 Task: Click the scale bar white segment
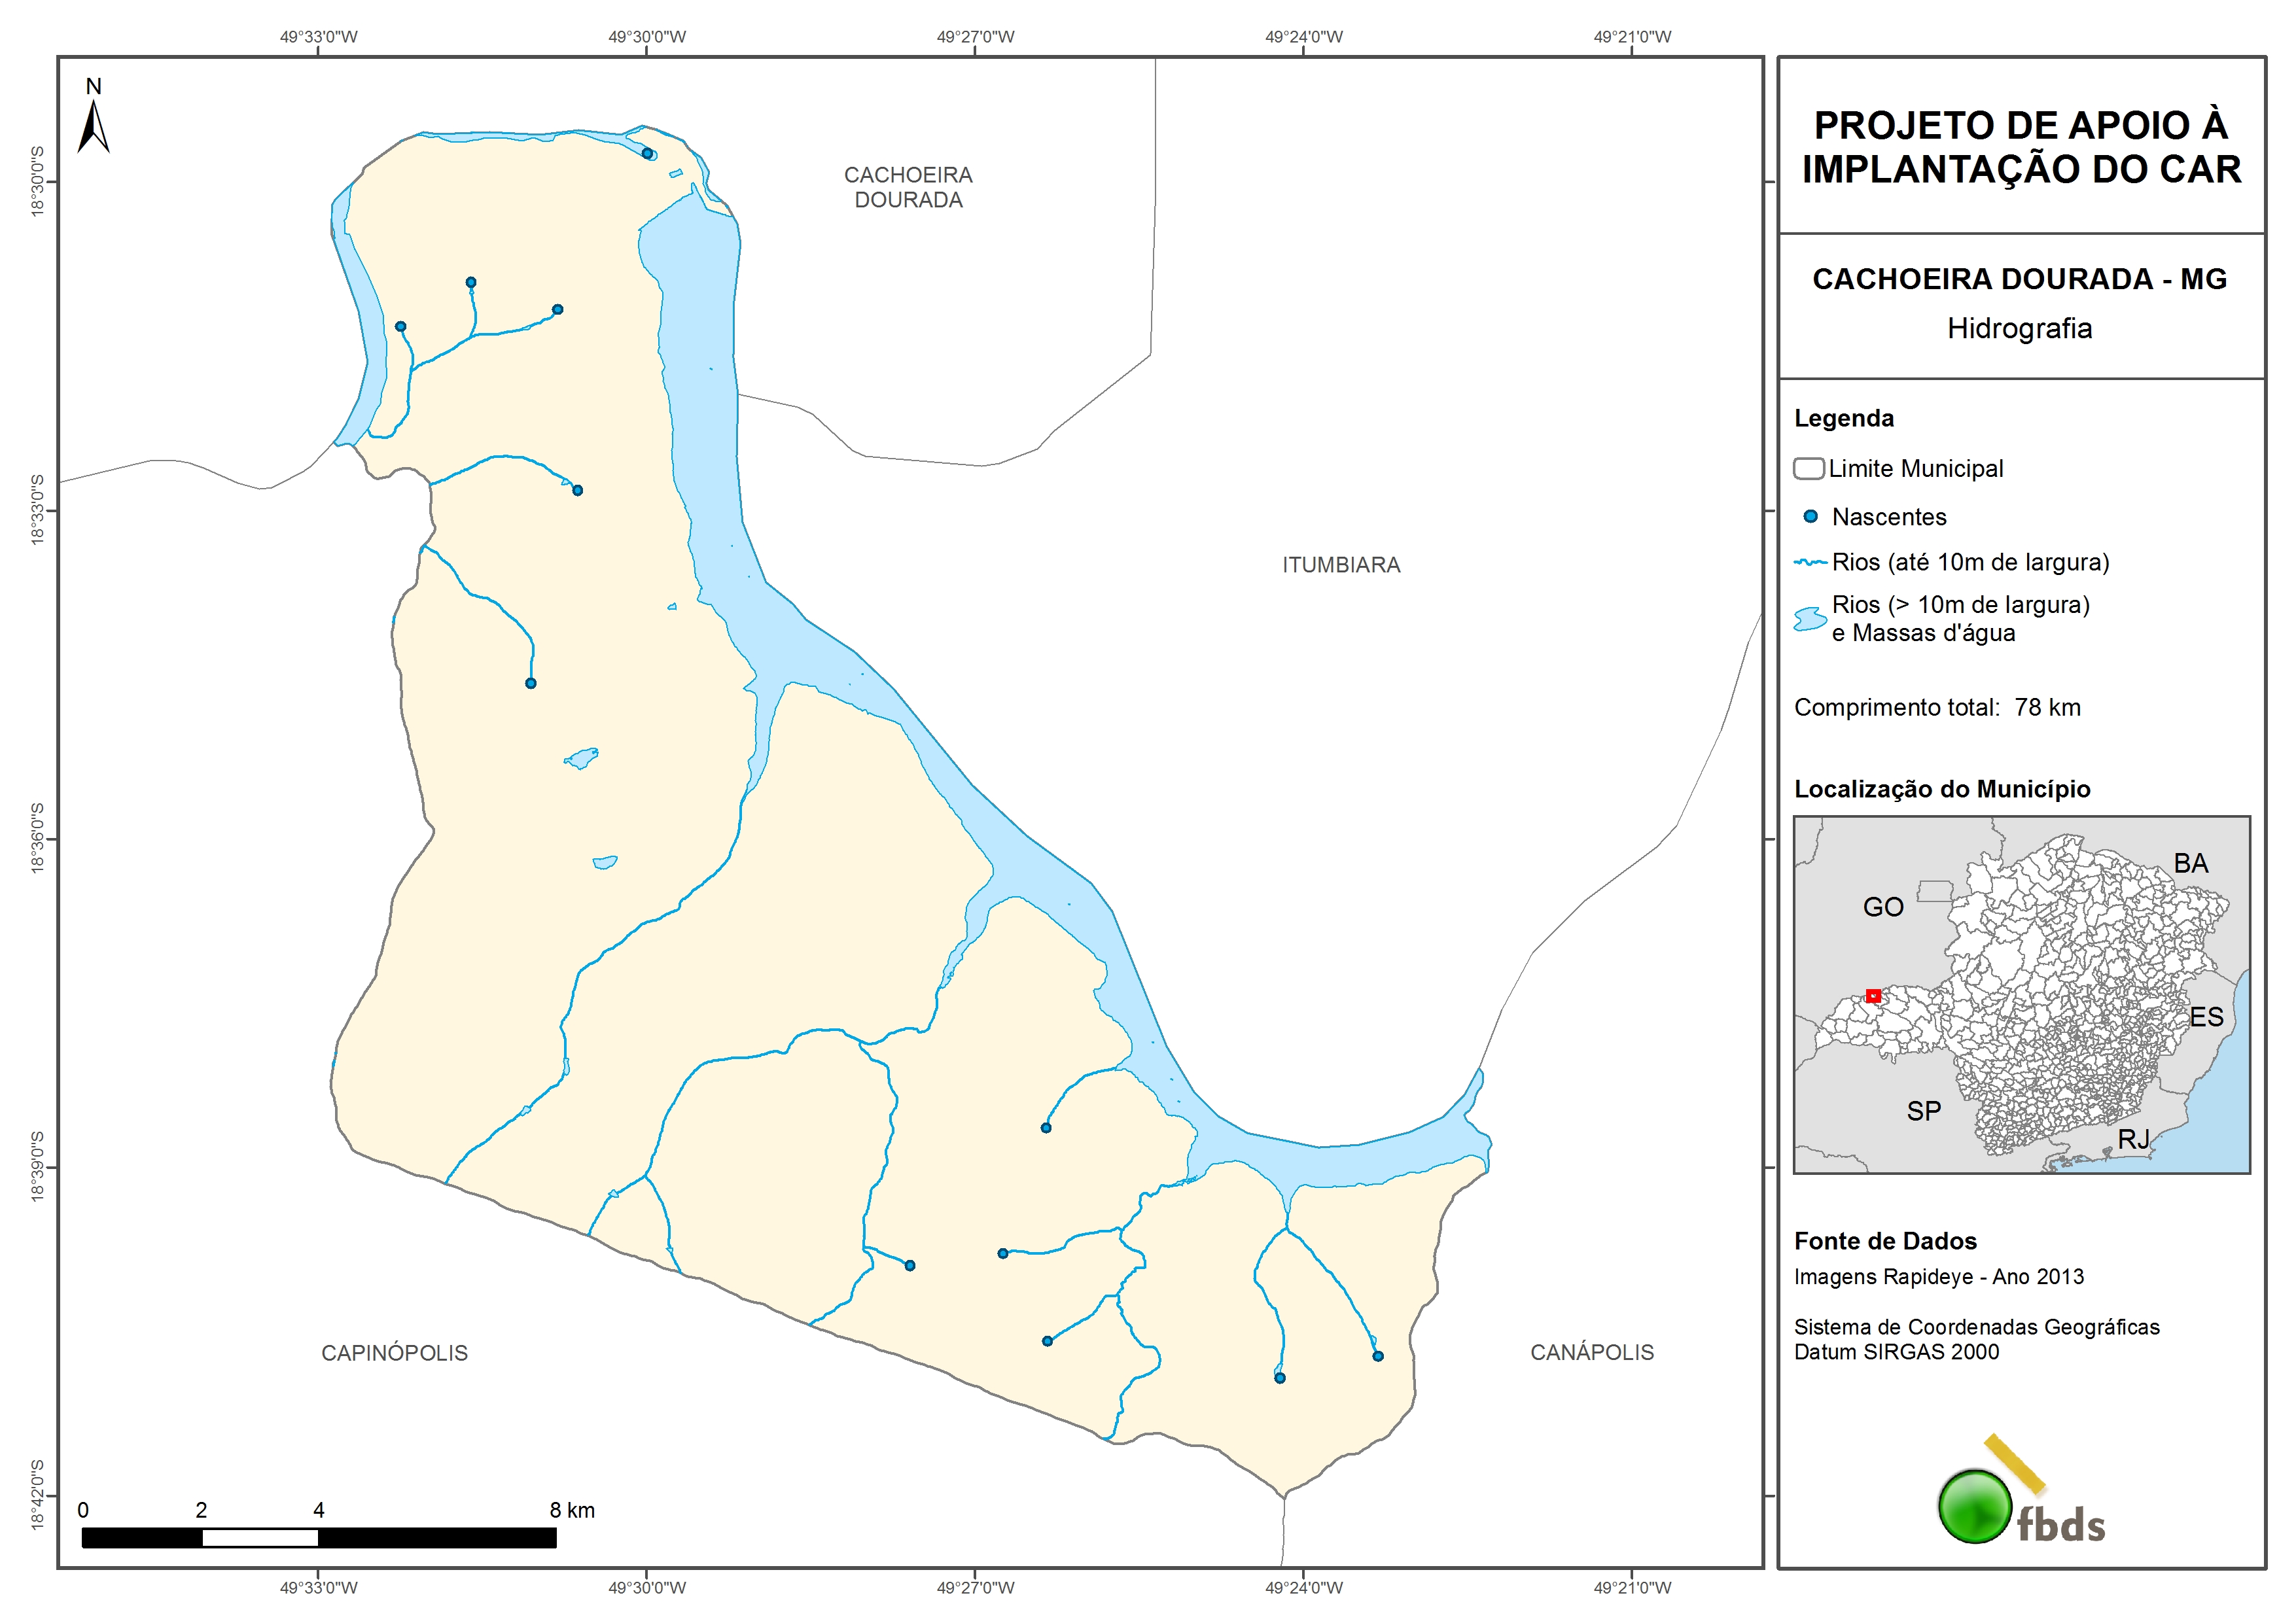tap(260, 1538)
